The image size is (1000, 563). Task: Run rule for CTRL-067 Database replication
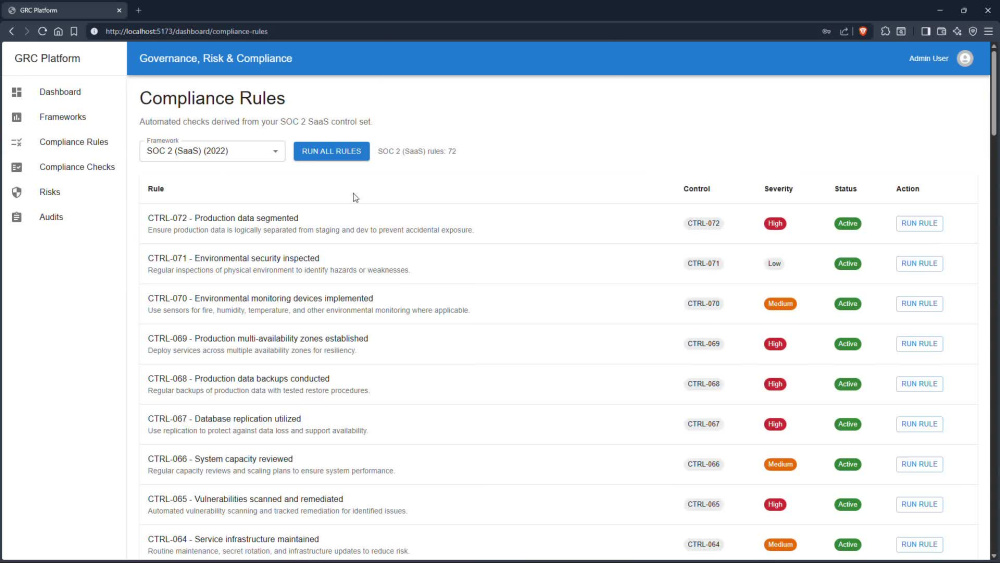919,424
